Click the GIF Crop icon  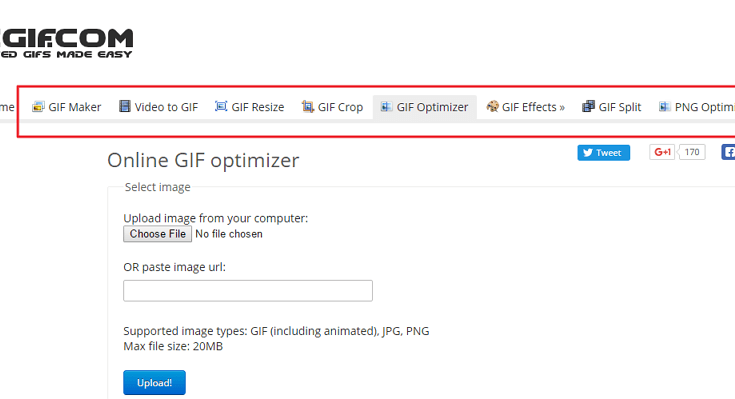pyautogui.click(x=308, y=107)
